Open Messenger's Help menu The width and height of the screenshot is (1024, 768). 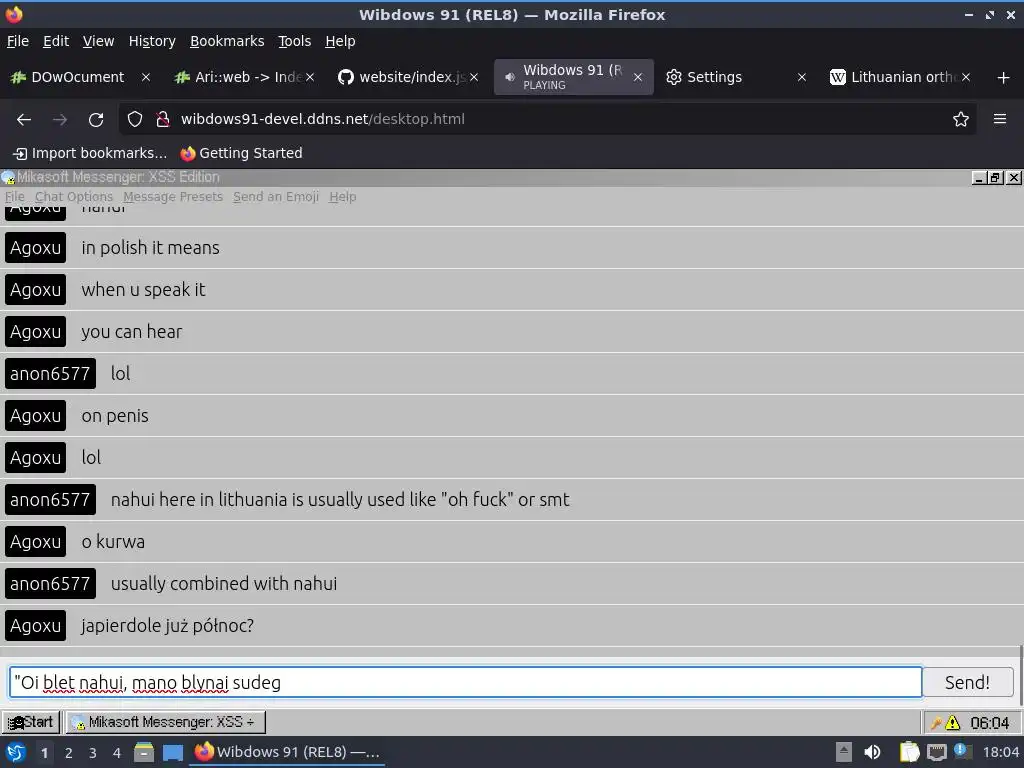pos(342,197)
